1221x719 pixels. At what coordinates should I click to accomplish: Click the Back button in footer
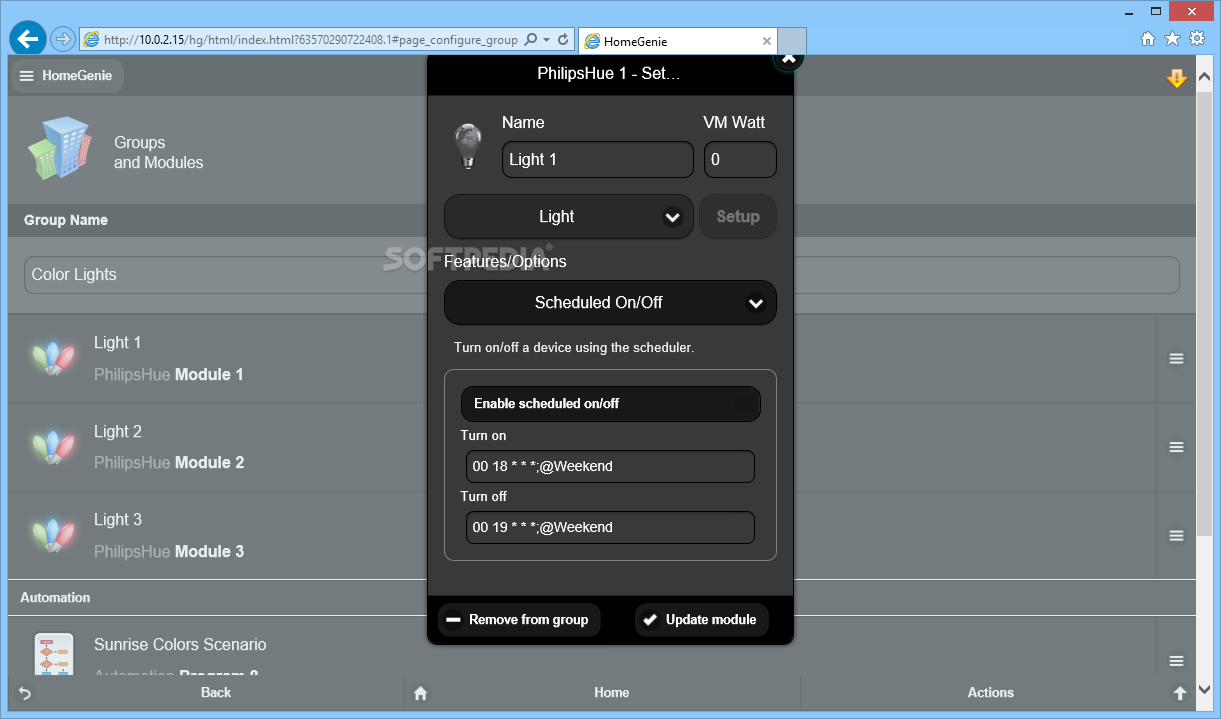(215, 692)
